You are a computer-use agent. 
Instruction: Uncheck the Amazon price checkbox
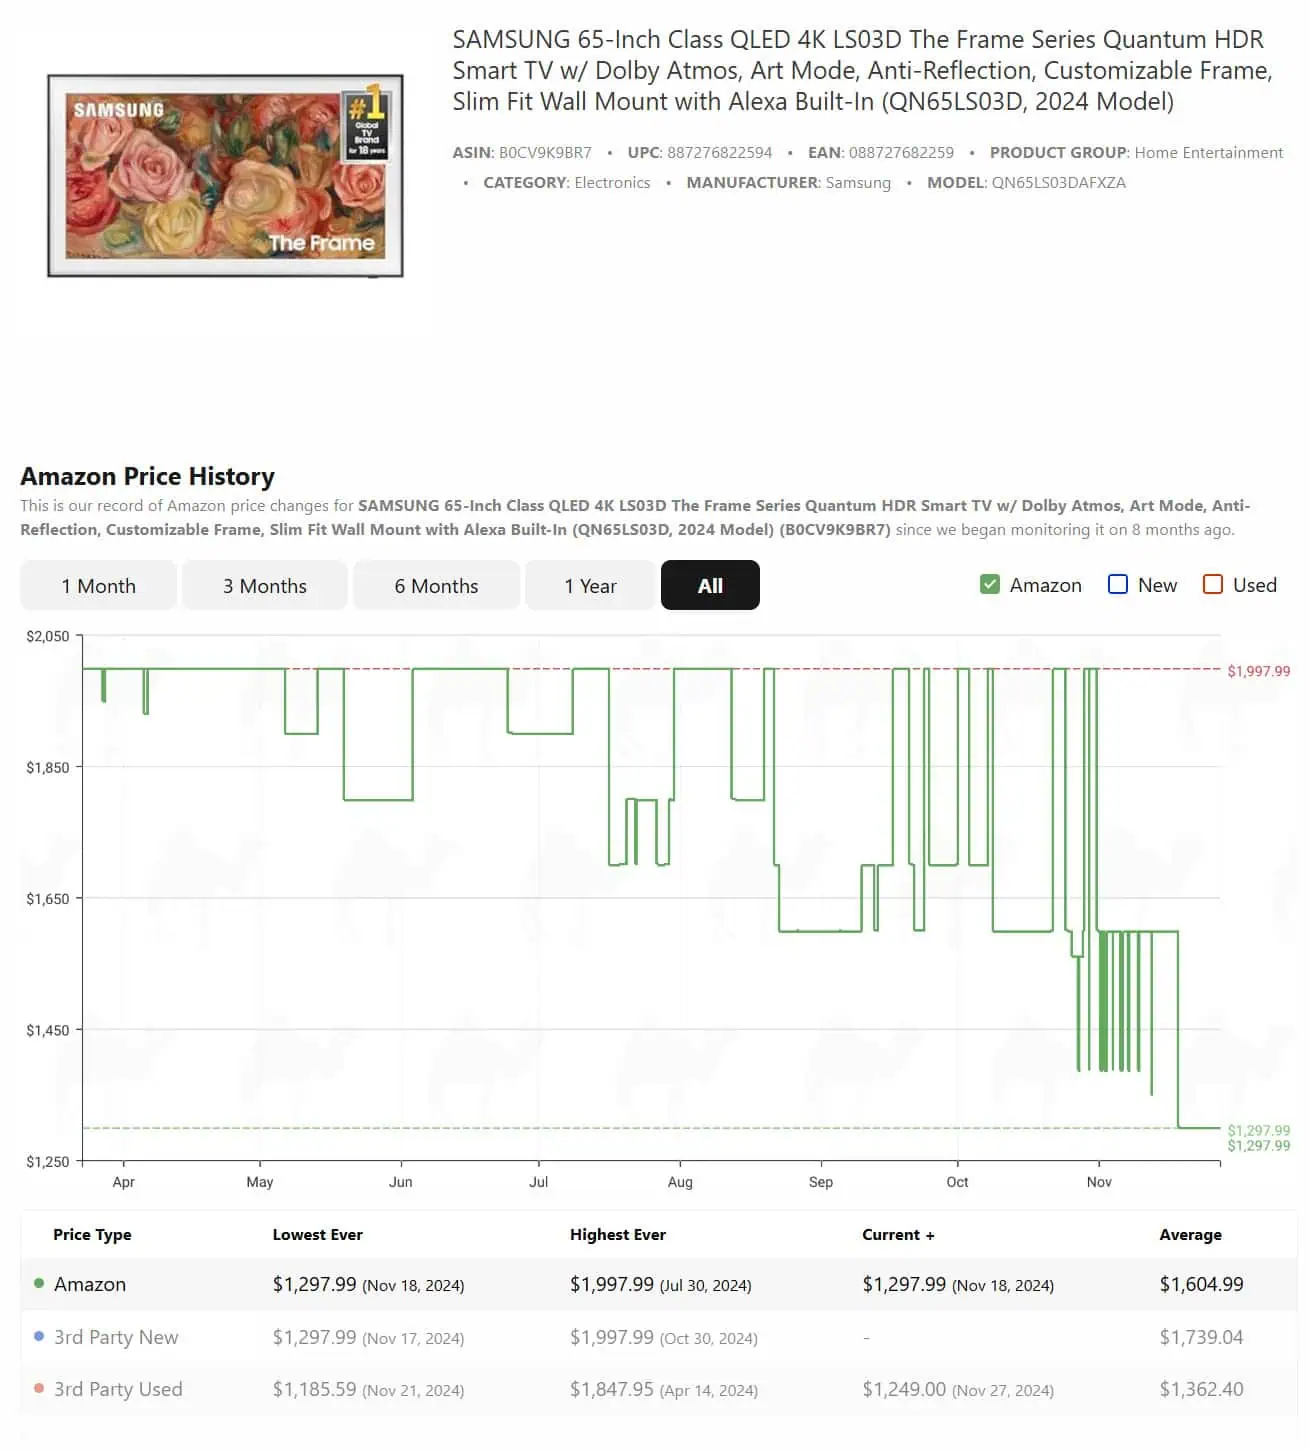click(x=990, y=585)
